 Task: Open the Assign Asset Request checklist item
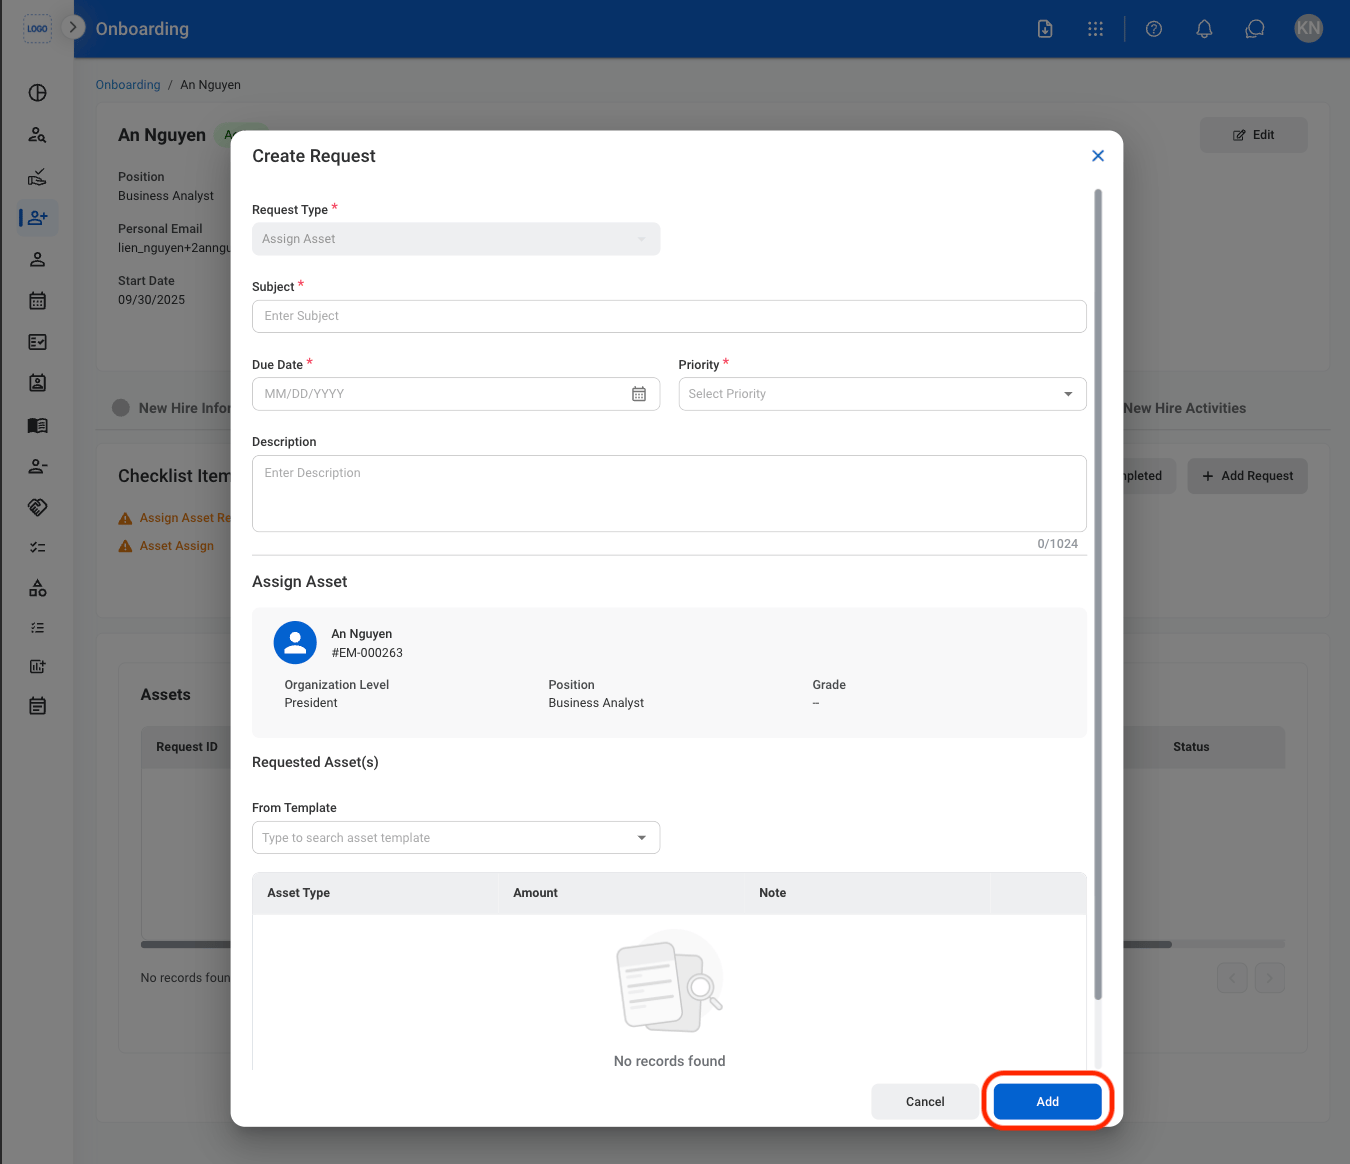click(175, 518)
